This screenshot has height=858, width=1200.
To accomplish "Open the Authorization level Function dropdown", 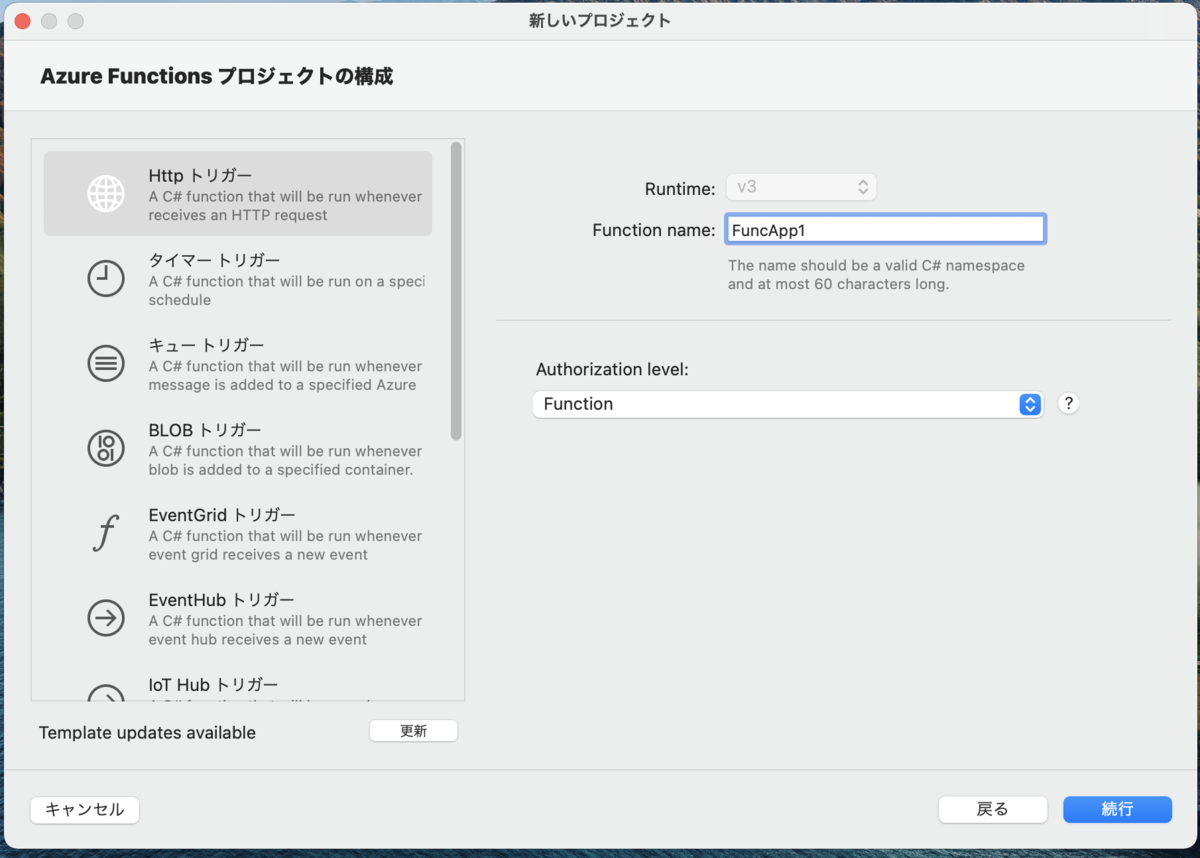I will pos(788,404).
